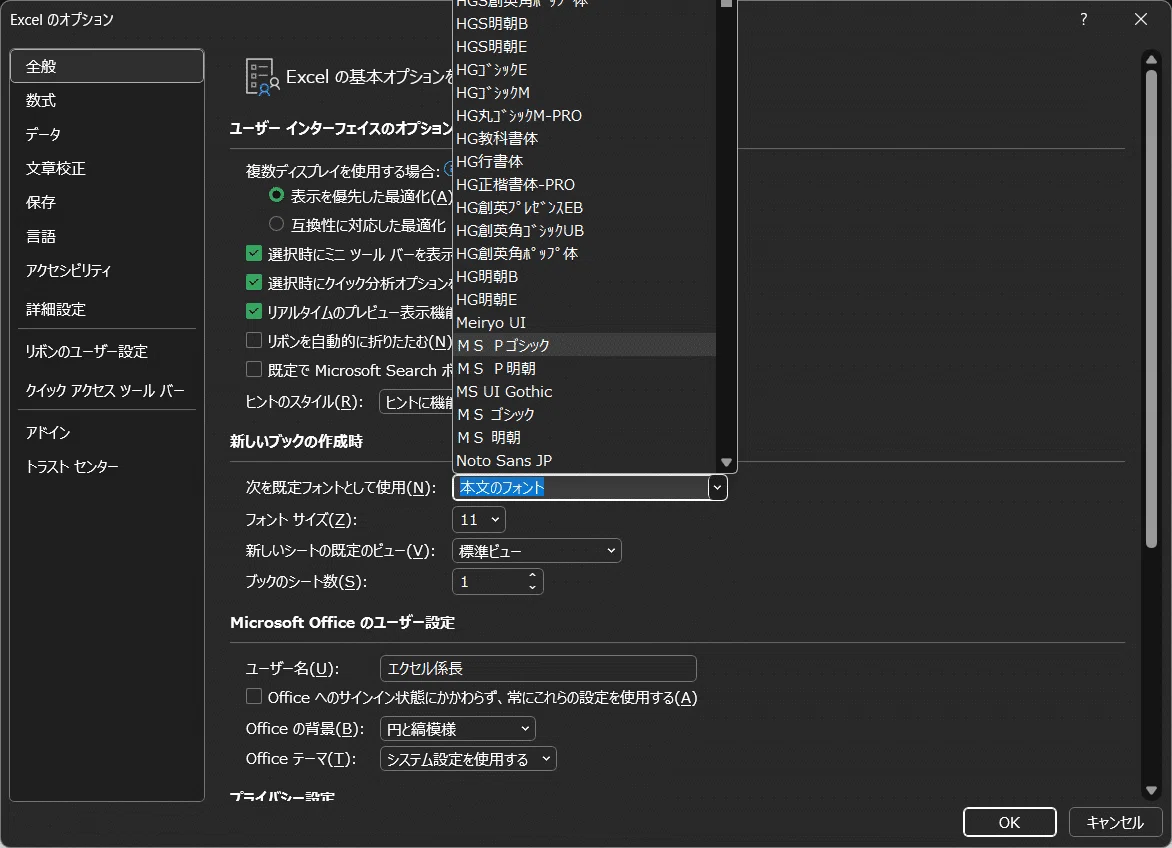Click the options pane scrollbar thumb

pyautogui.click(x=1151, y=309)
